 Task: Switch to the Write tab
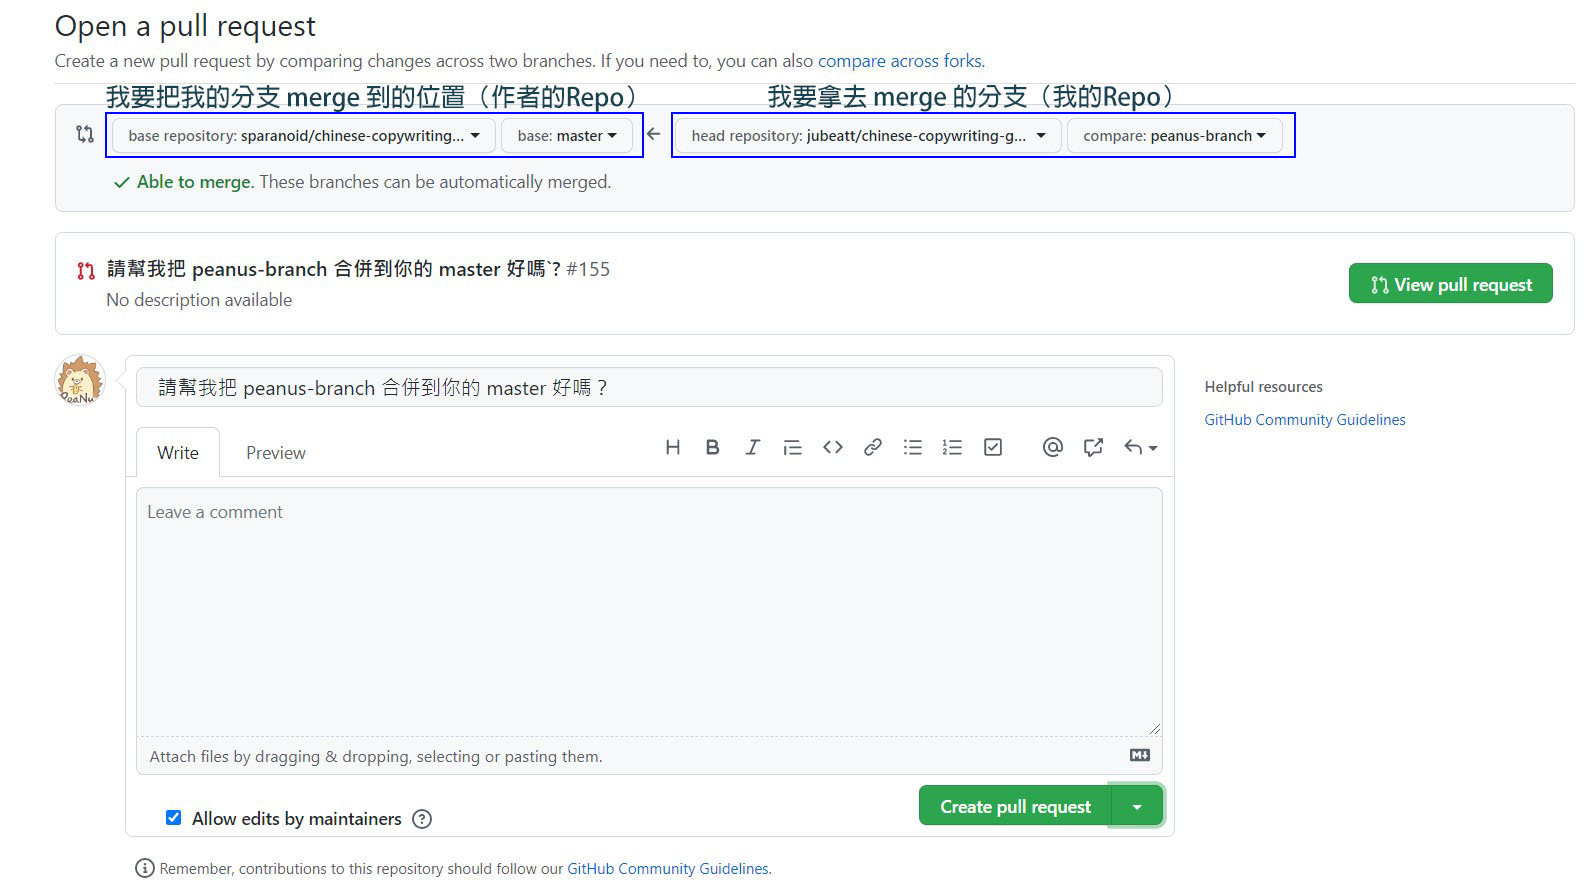click(178, 452)
